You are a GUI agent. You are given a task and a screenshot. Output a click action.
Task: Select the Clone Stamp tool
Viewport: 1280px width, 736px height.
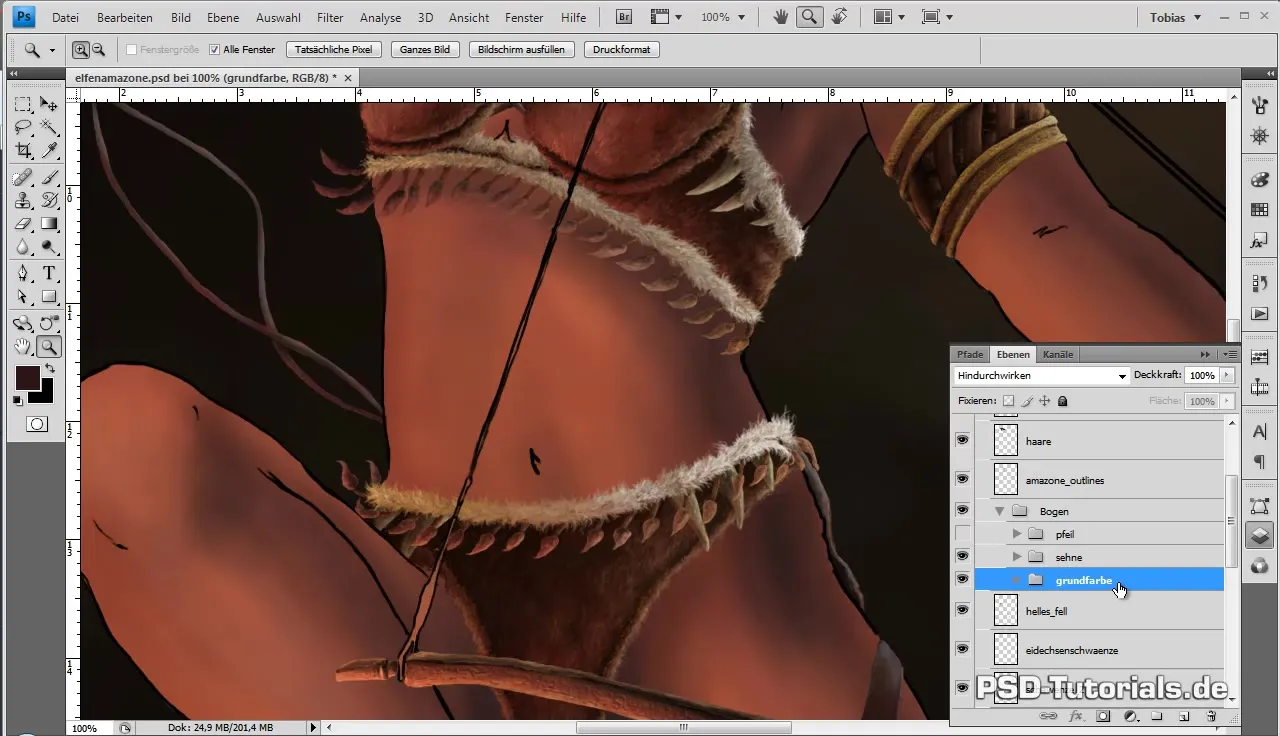(23, 200)
